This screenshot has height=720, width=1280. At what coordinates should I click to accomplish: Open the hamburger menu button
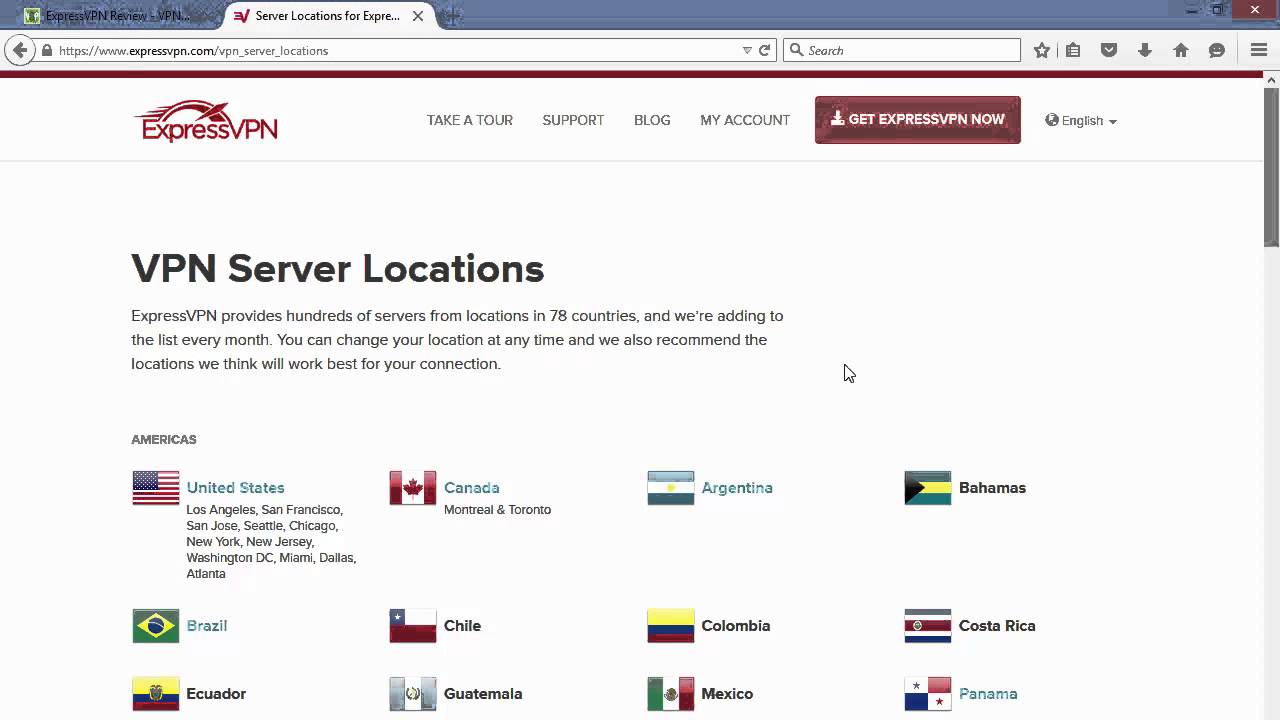1259,50
